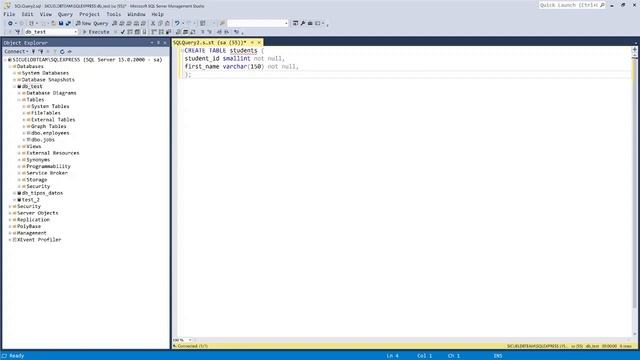Viewport: 640px width, 360px height.
Task: Open the Project menu
Action: coord(89,14)
